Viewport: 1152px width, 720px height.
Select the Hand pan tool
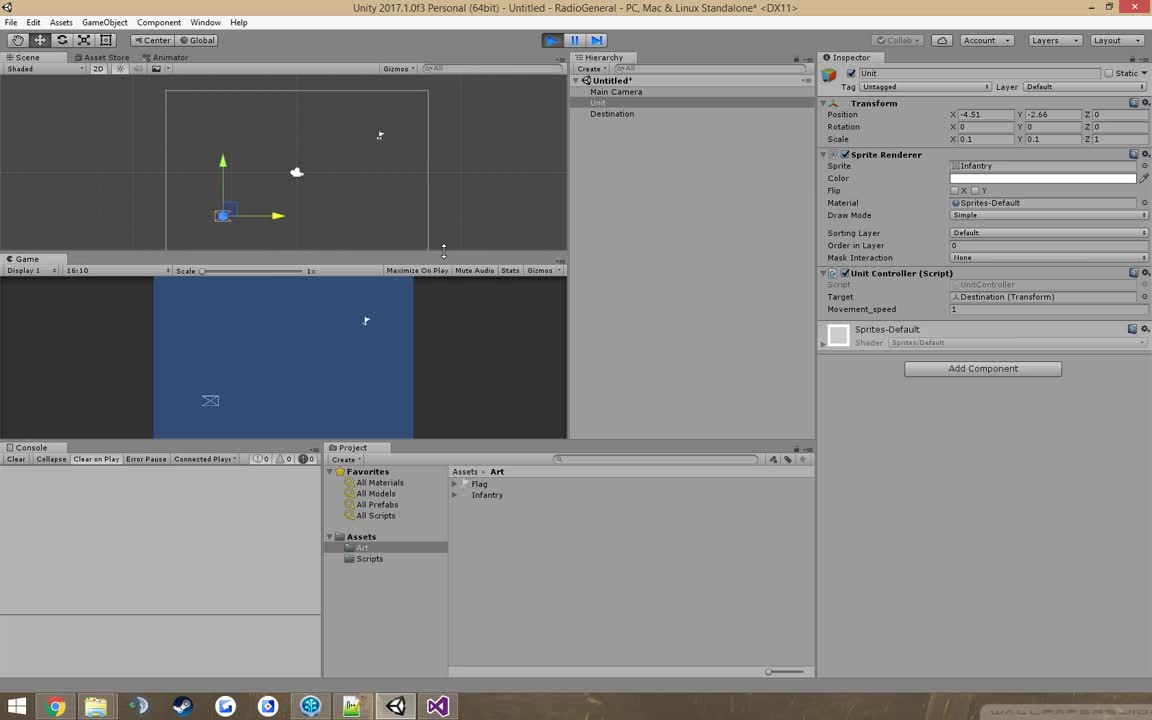(17, 40)
